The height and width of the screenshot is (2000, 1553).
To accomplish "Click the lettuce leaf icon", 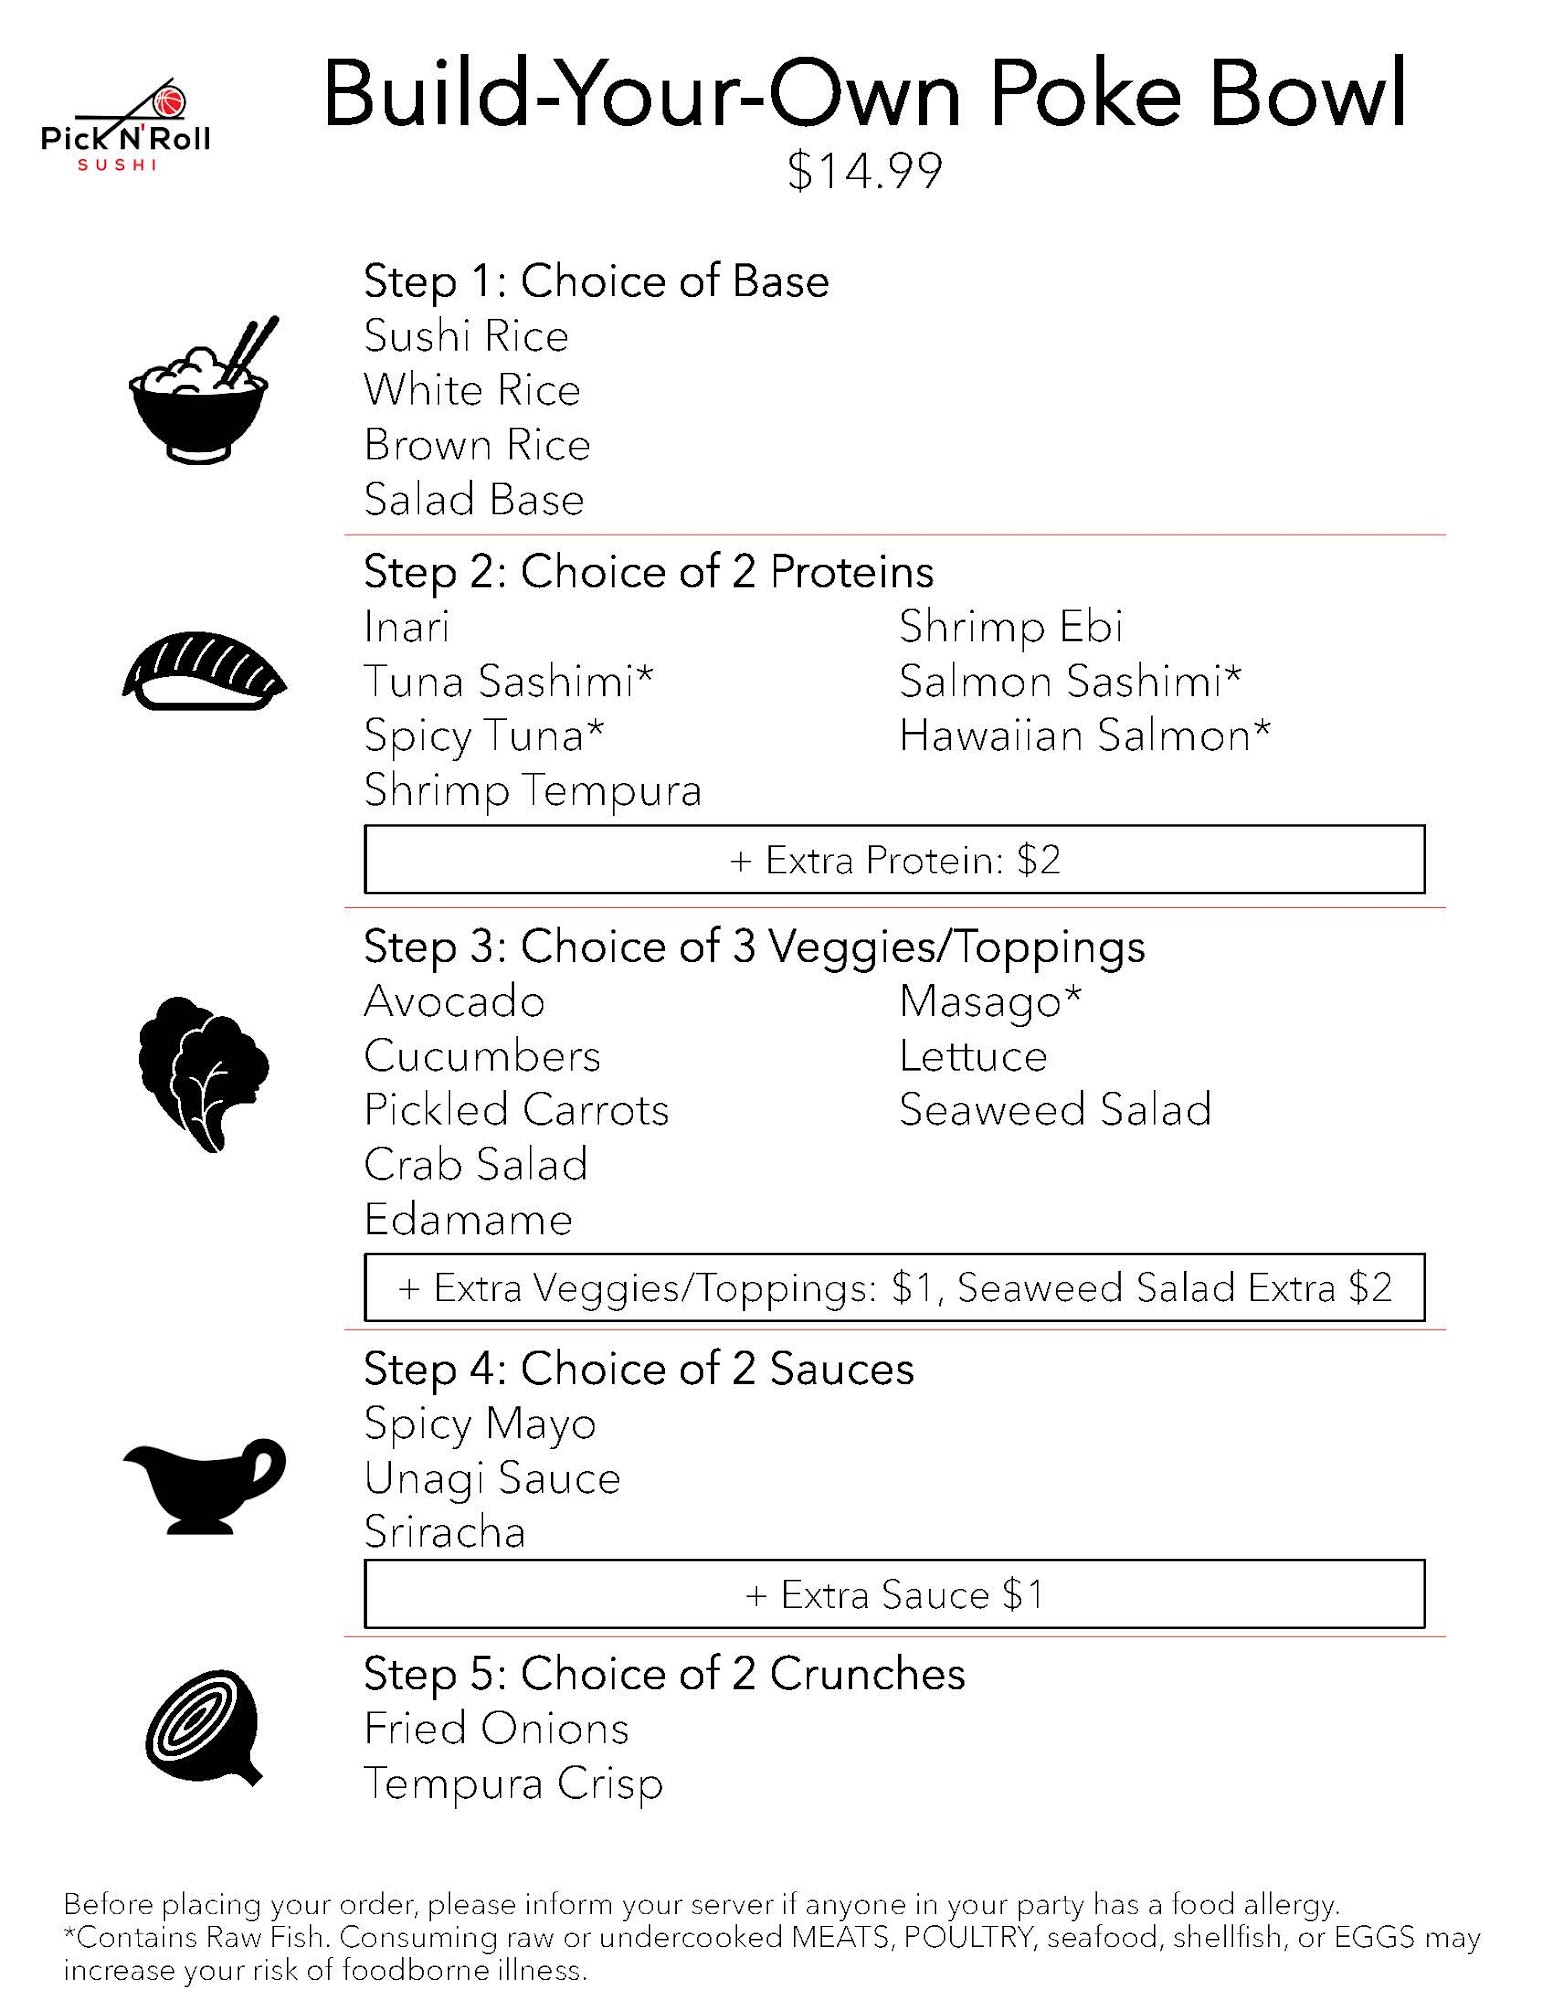I will pyautogui.click(x=203, y=1073).
